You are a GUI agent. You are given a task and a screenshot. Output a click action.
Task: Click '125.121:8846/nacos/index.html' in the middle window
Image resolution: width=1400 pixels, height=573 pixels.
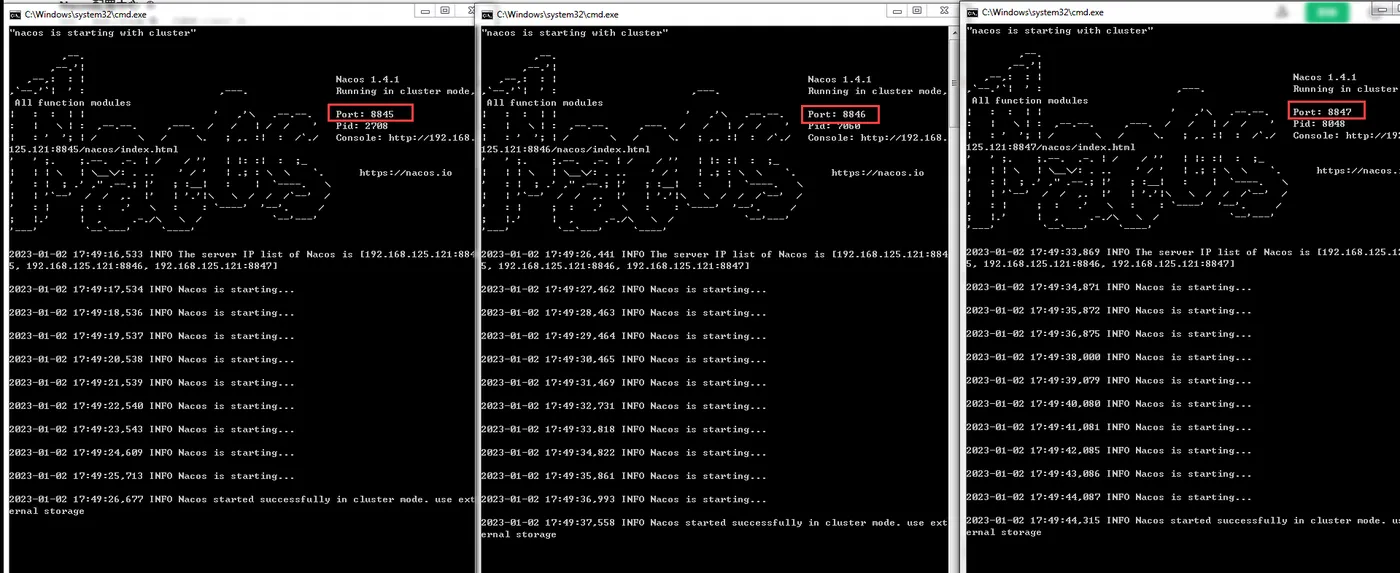[565, 149]
